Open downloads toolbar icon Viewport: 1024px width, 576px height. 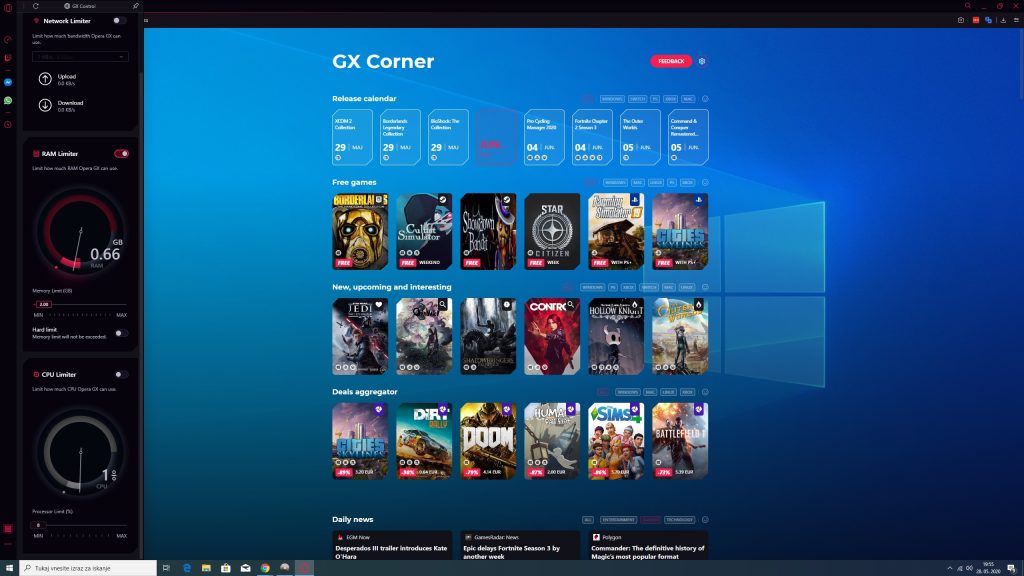pos(1003,20)
